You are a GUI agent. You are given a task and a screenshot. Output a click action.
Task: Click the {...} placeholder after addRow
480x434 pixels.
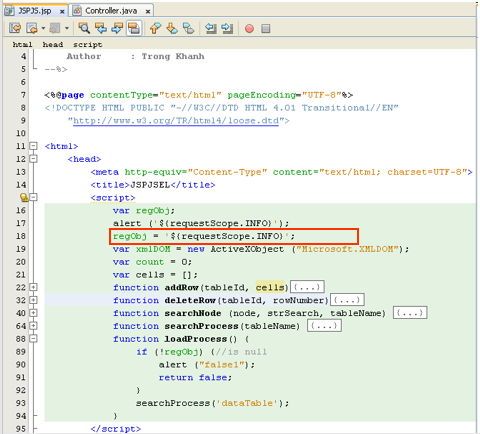pyautogui.click(x=307, y=287)
